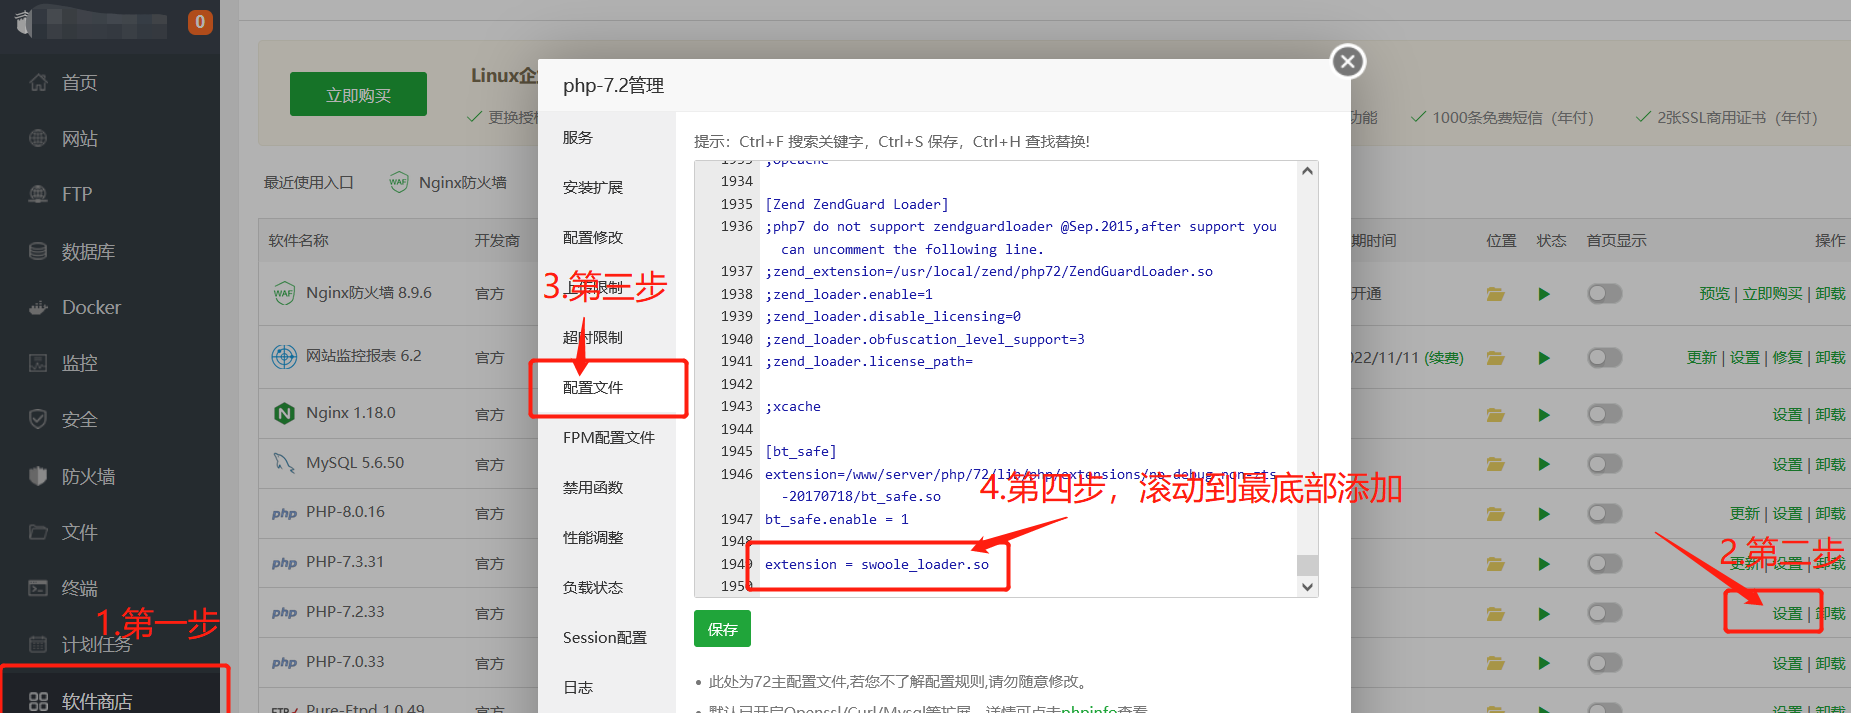This screenshot has width=1851, height=713.
Task: Open the firewall shield icon in the sidebar
Action: [x=38, y=476]
